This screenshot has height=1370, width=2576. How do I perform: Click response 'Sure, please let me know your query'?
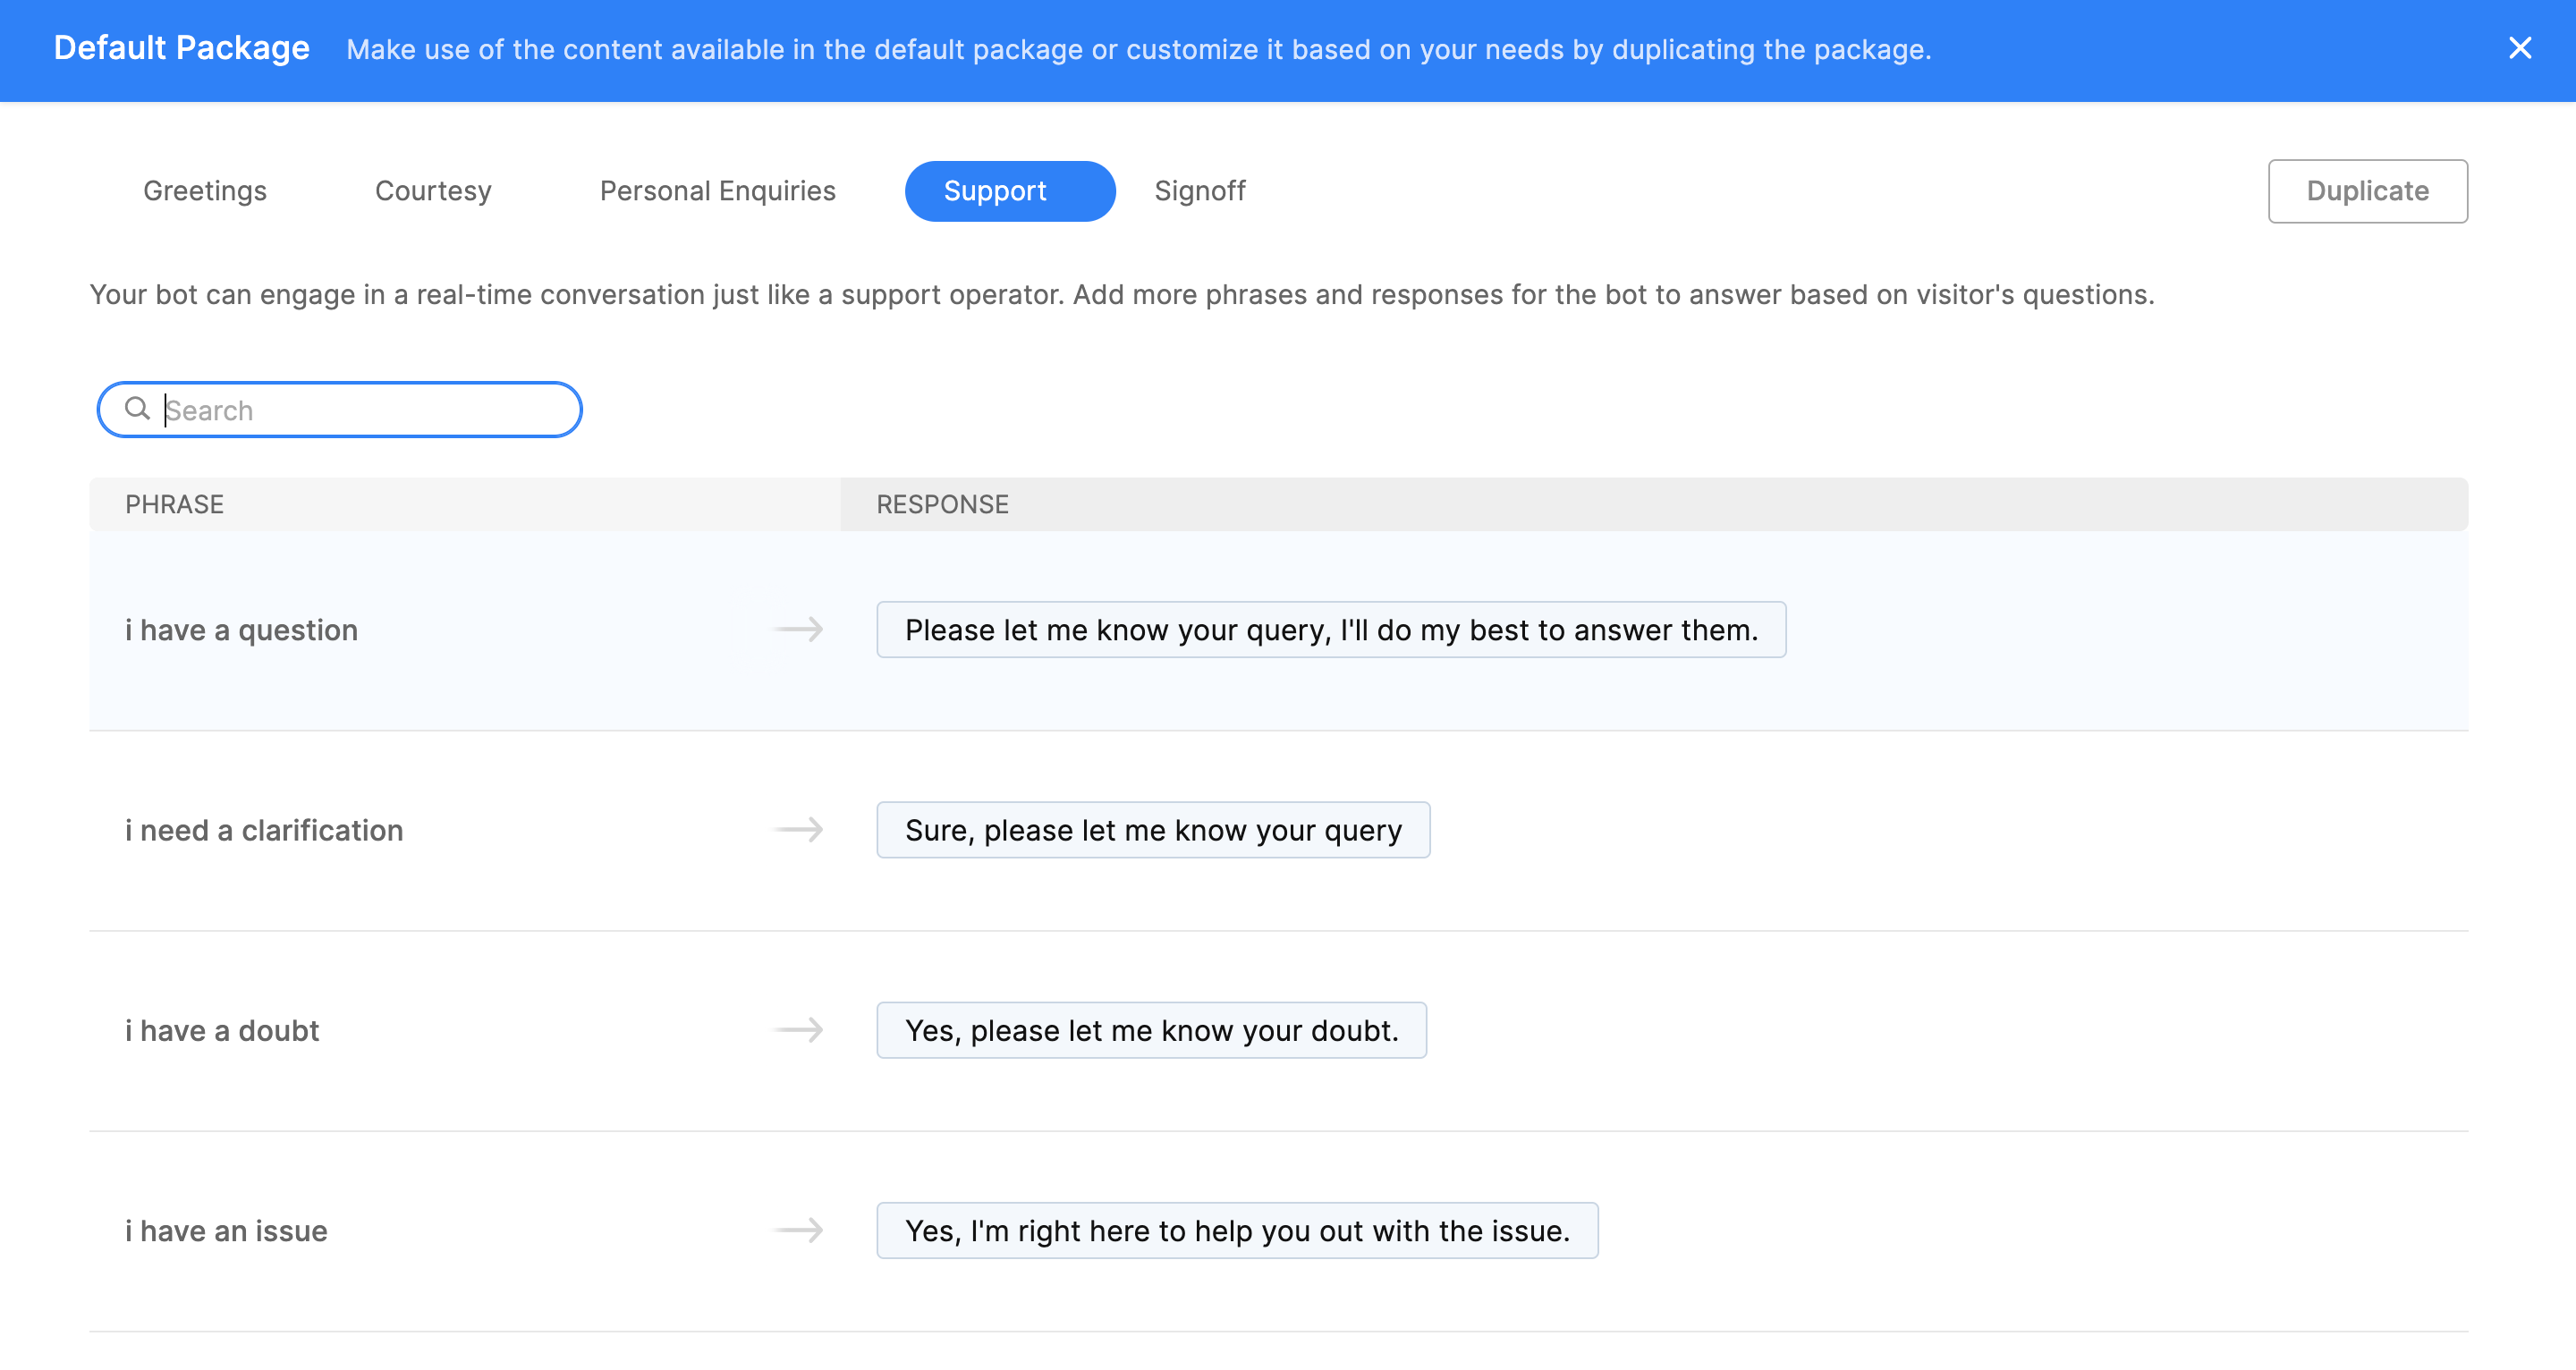pyautogui.click(x=1152, y=830)
